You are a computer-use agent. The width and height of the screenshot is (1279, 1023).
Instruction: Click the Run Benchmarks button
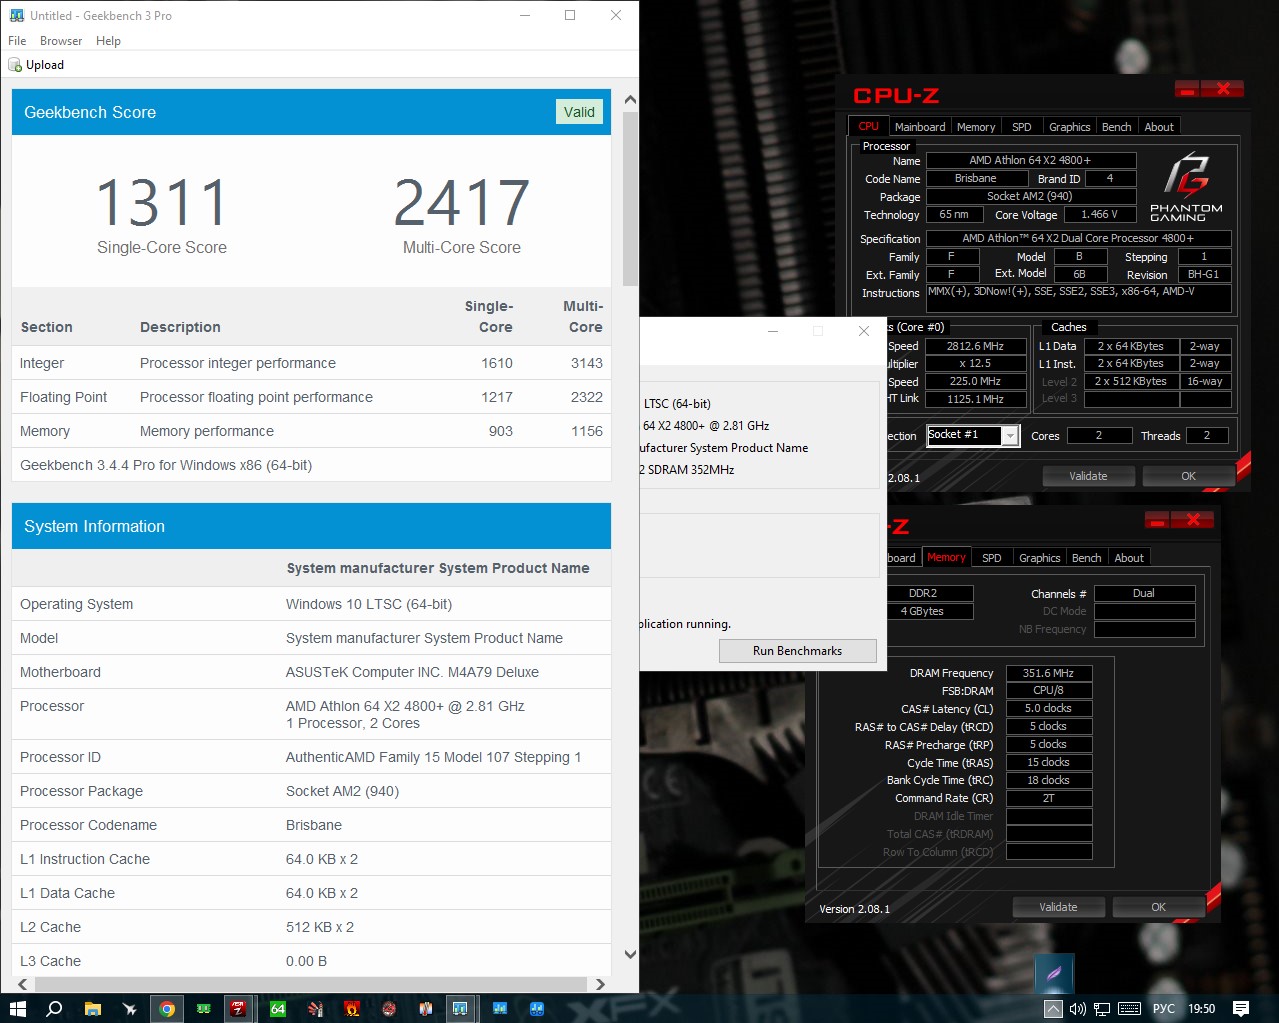pos(797,651)
